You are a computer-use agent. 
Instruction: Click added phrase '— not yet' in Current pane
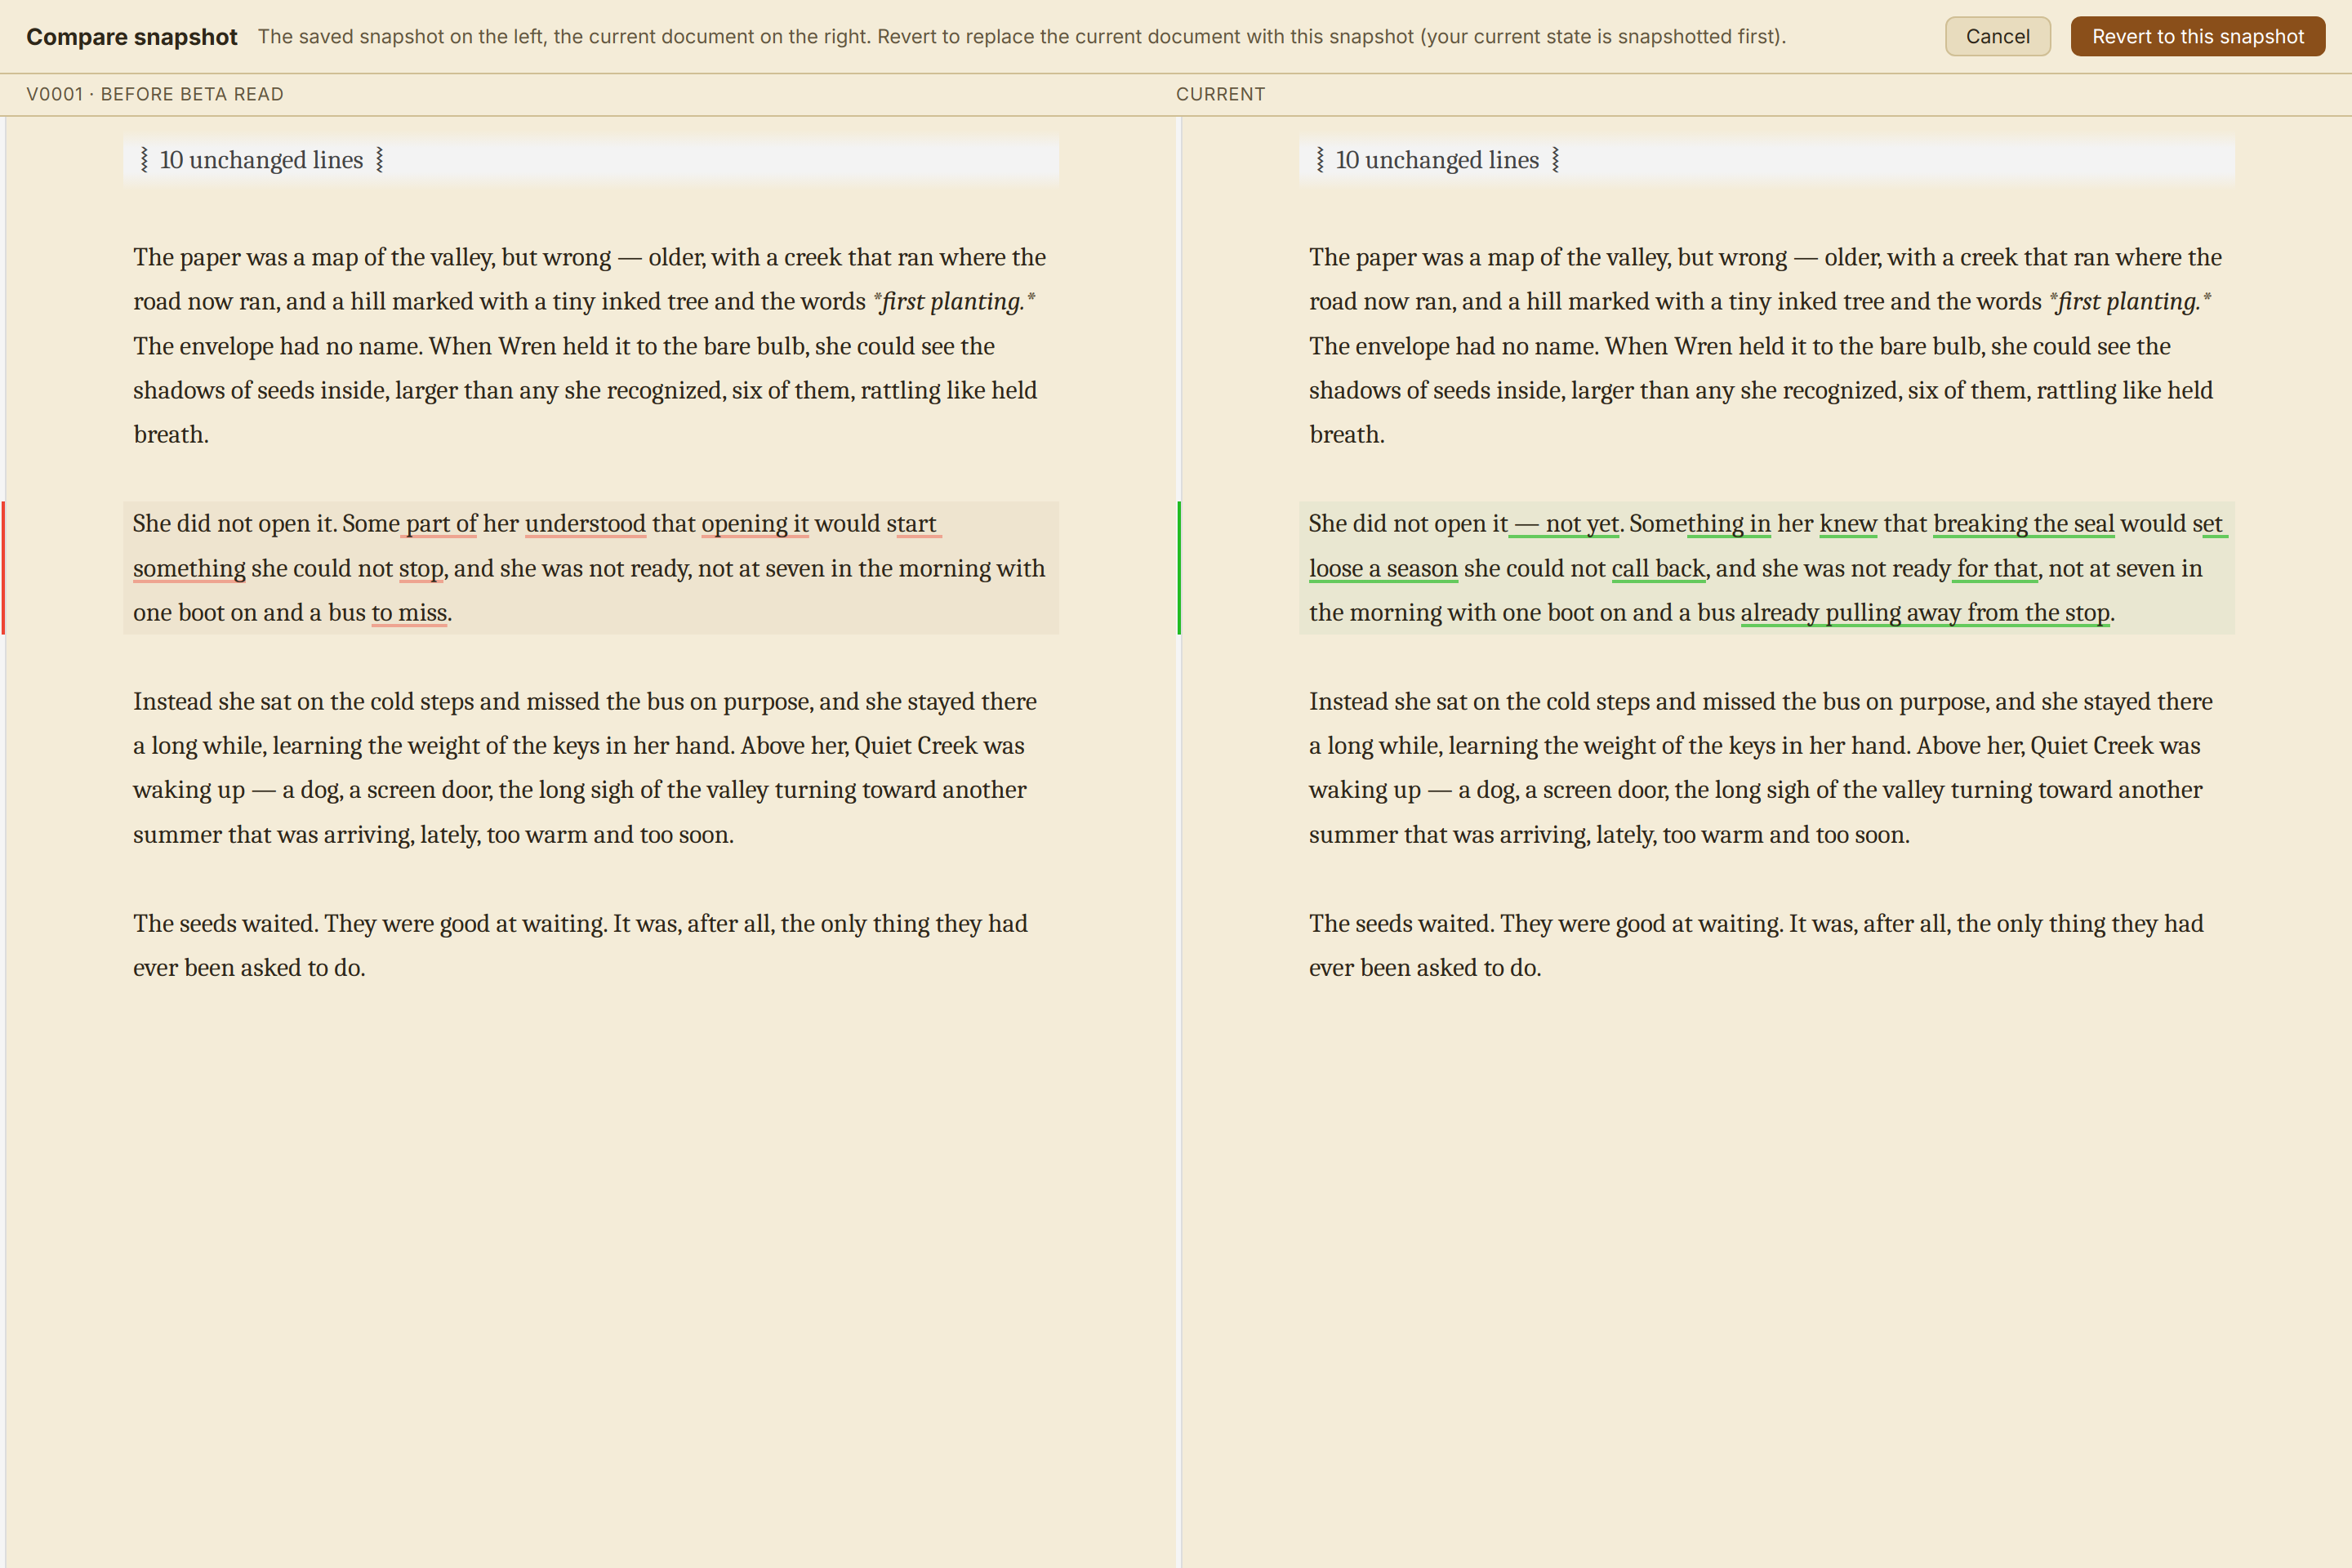[1564, 524]
